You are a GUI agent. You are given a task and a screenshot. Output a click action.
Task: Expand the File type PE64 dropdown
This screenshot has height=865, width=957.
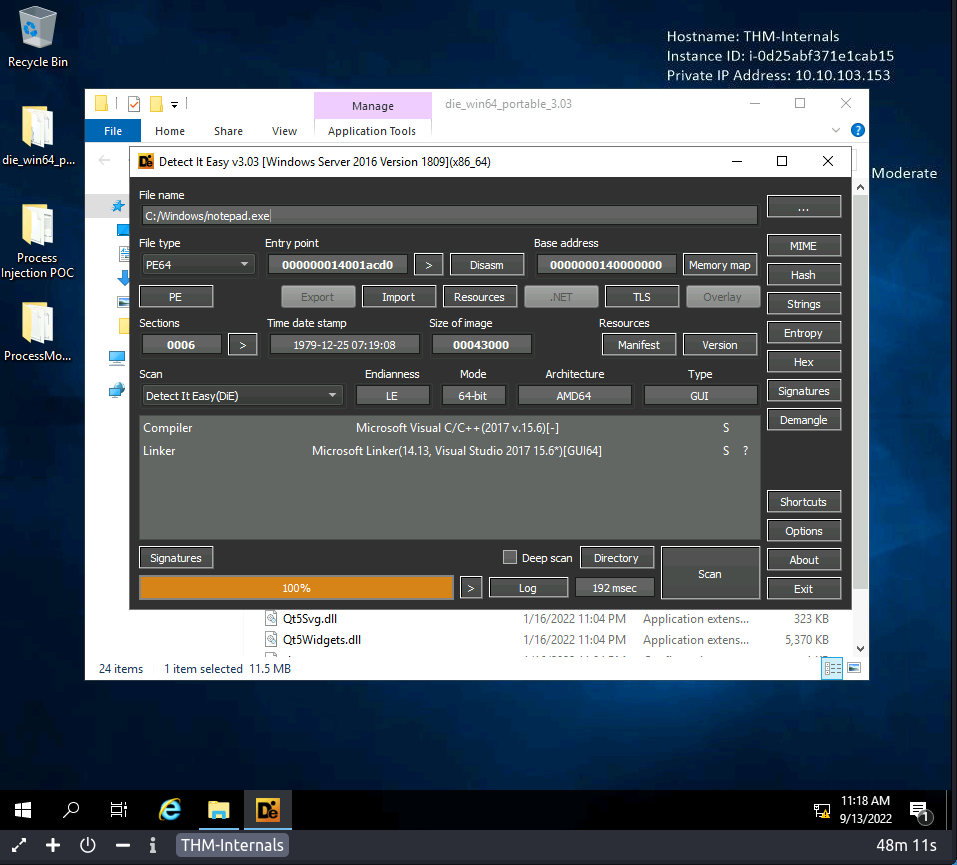[x=196, y=265]
